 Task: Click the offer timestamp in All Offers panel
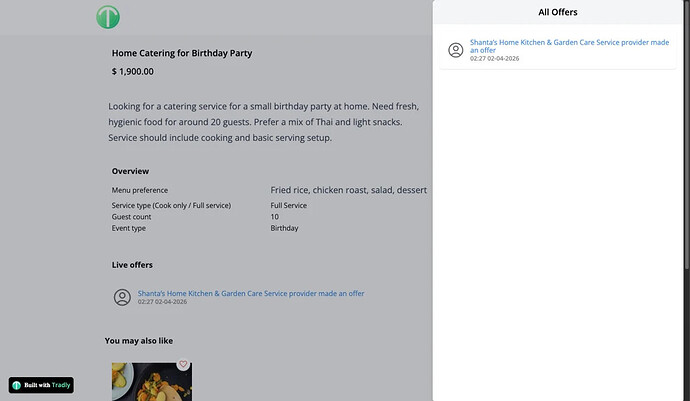494,59
